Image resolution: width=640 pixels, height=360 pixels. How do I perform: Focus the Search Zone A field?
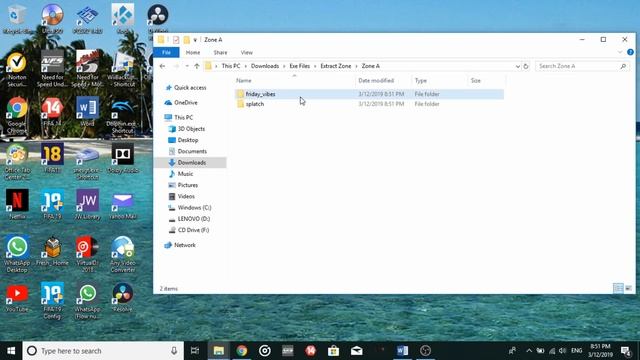582,66
